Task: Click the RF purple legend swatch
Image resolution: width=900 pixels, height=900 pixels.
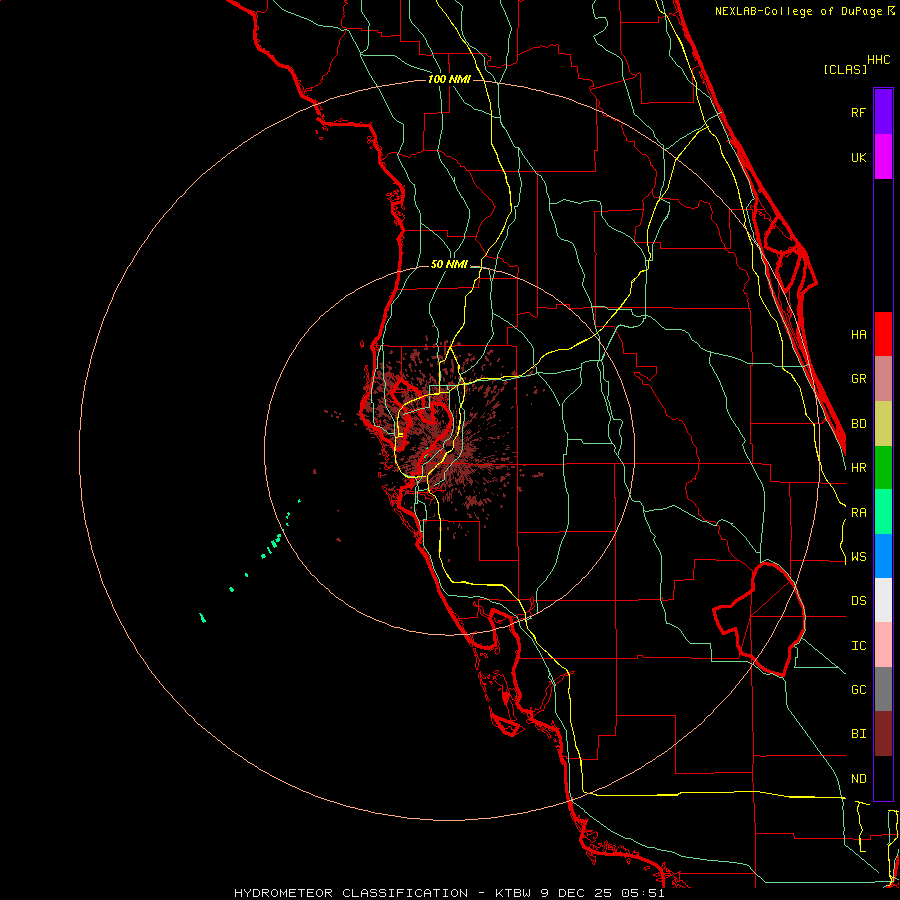Action: point(883,112)
